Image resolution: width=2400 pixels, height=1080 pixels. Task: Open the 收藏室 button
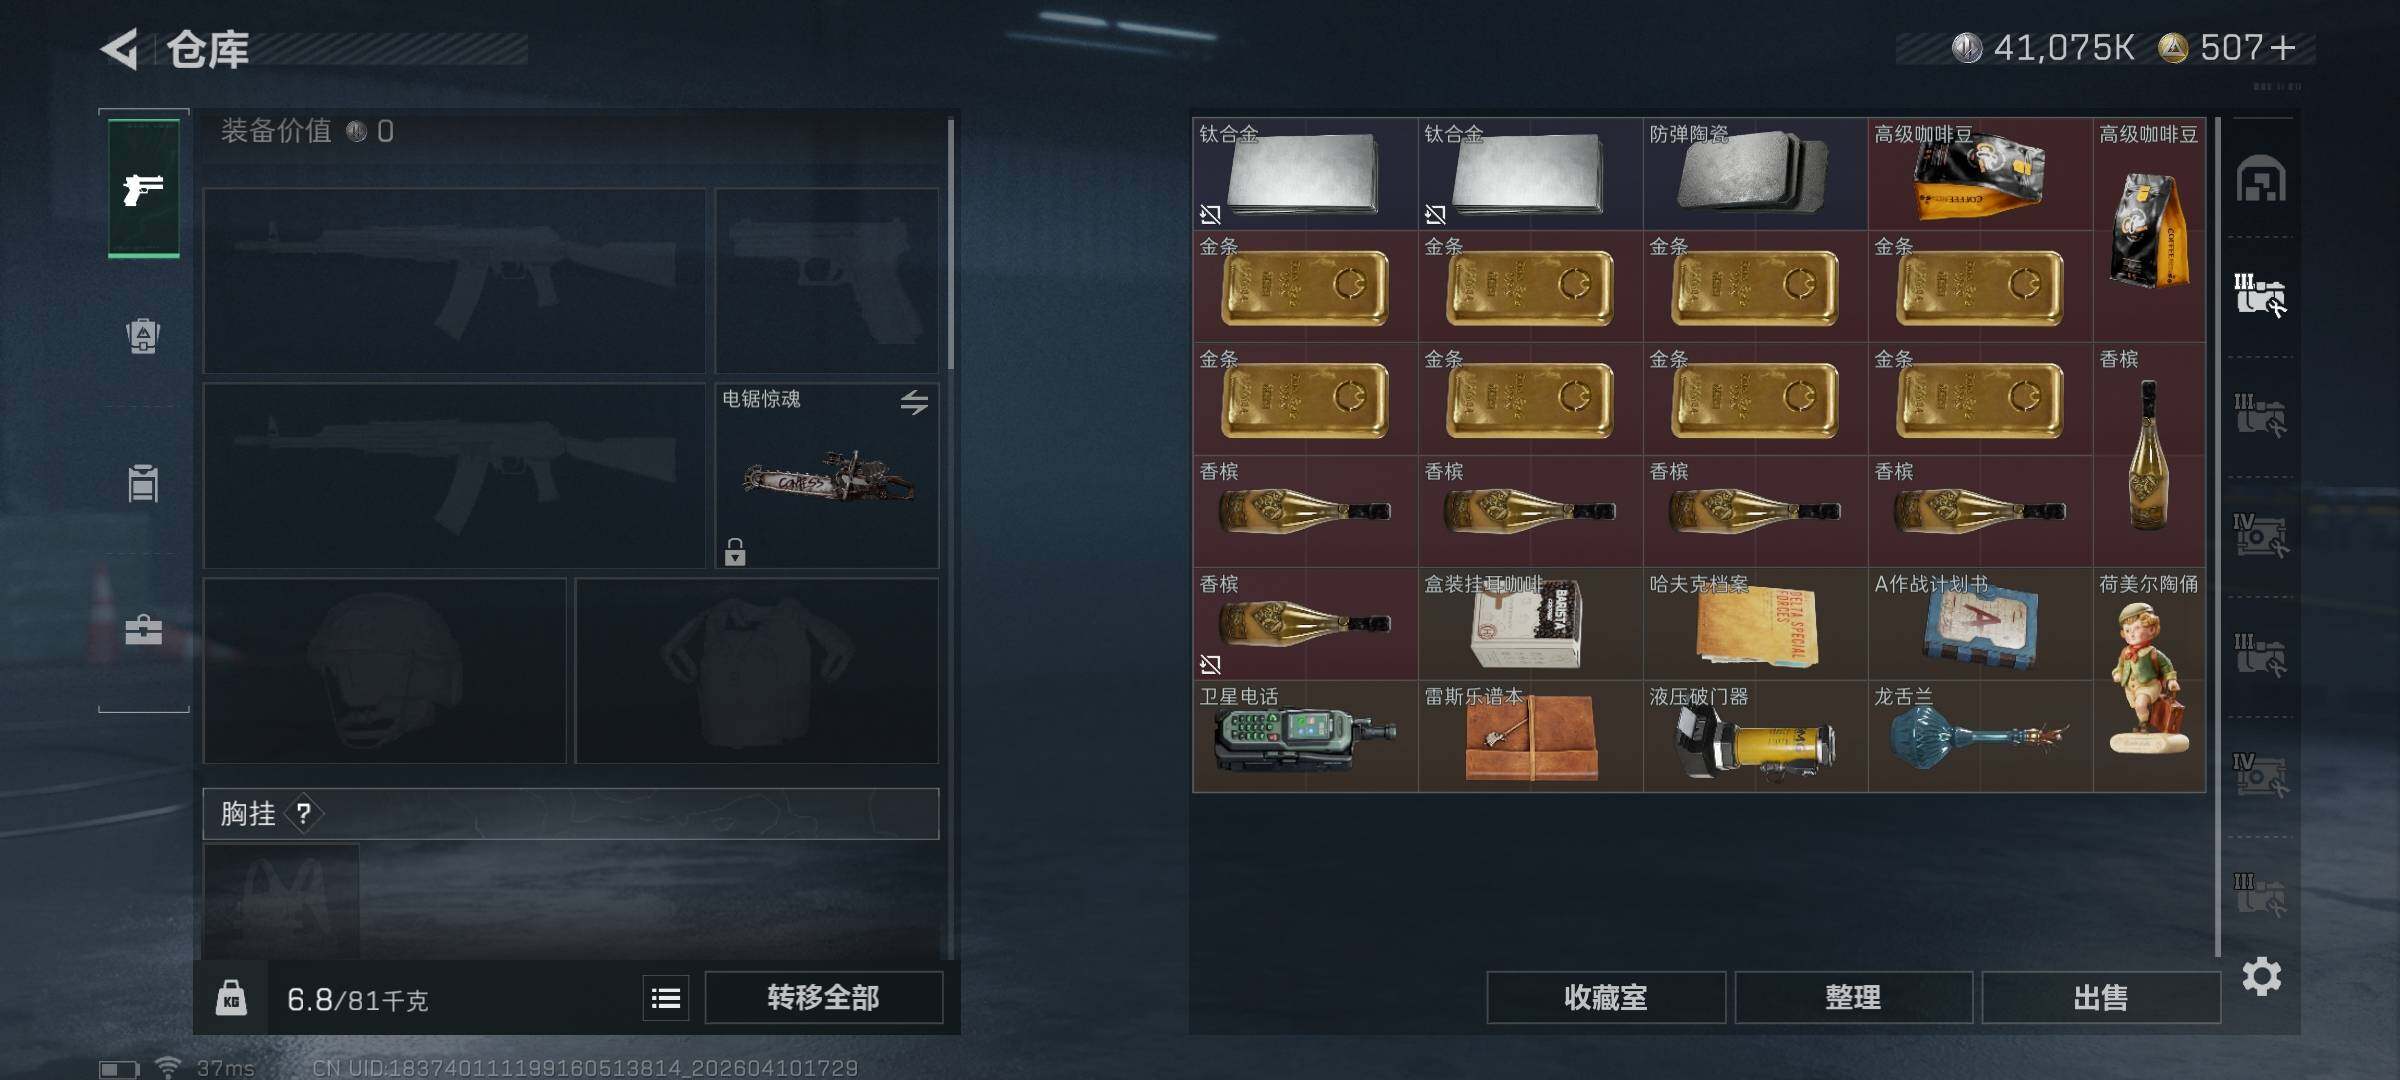pyautogui.click(x=1606, y=997)
